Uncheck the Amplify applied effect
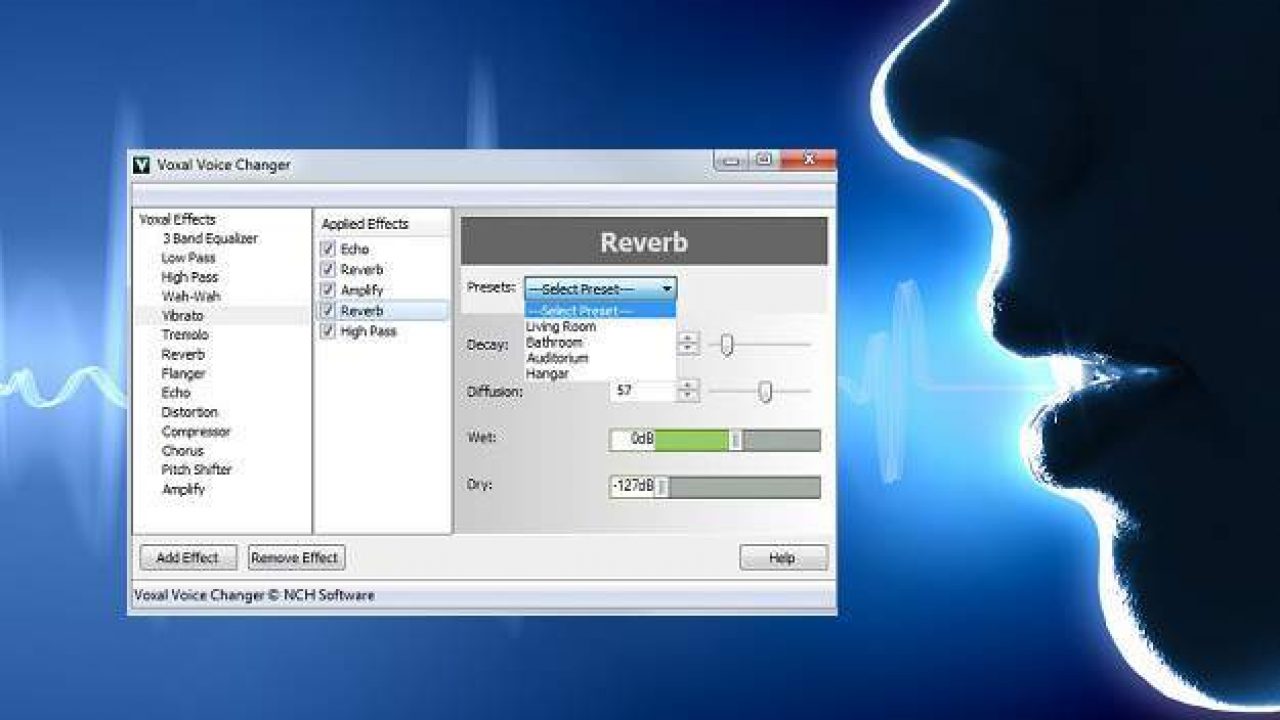 (327, 290)
